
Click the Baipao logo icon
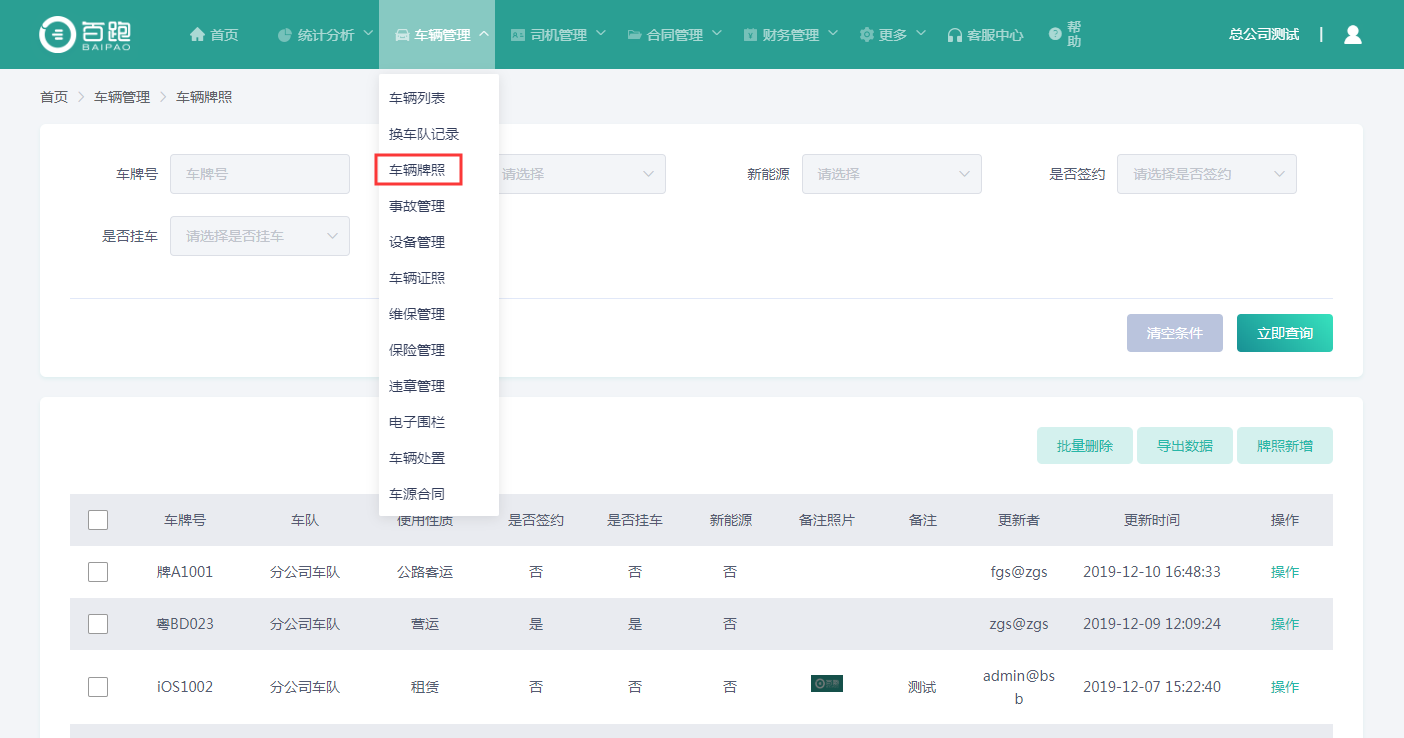coord(58,34)
